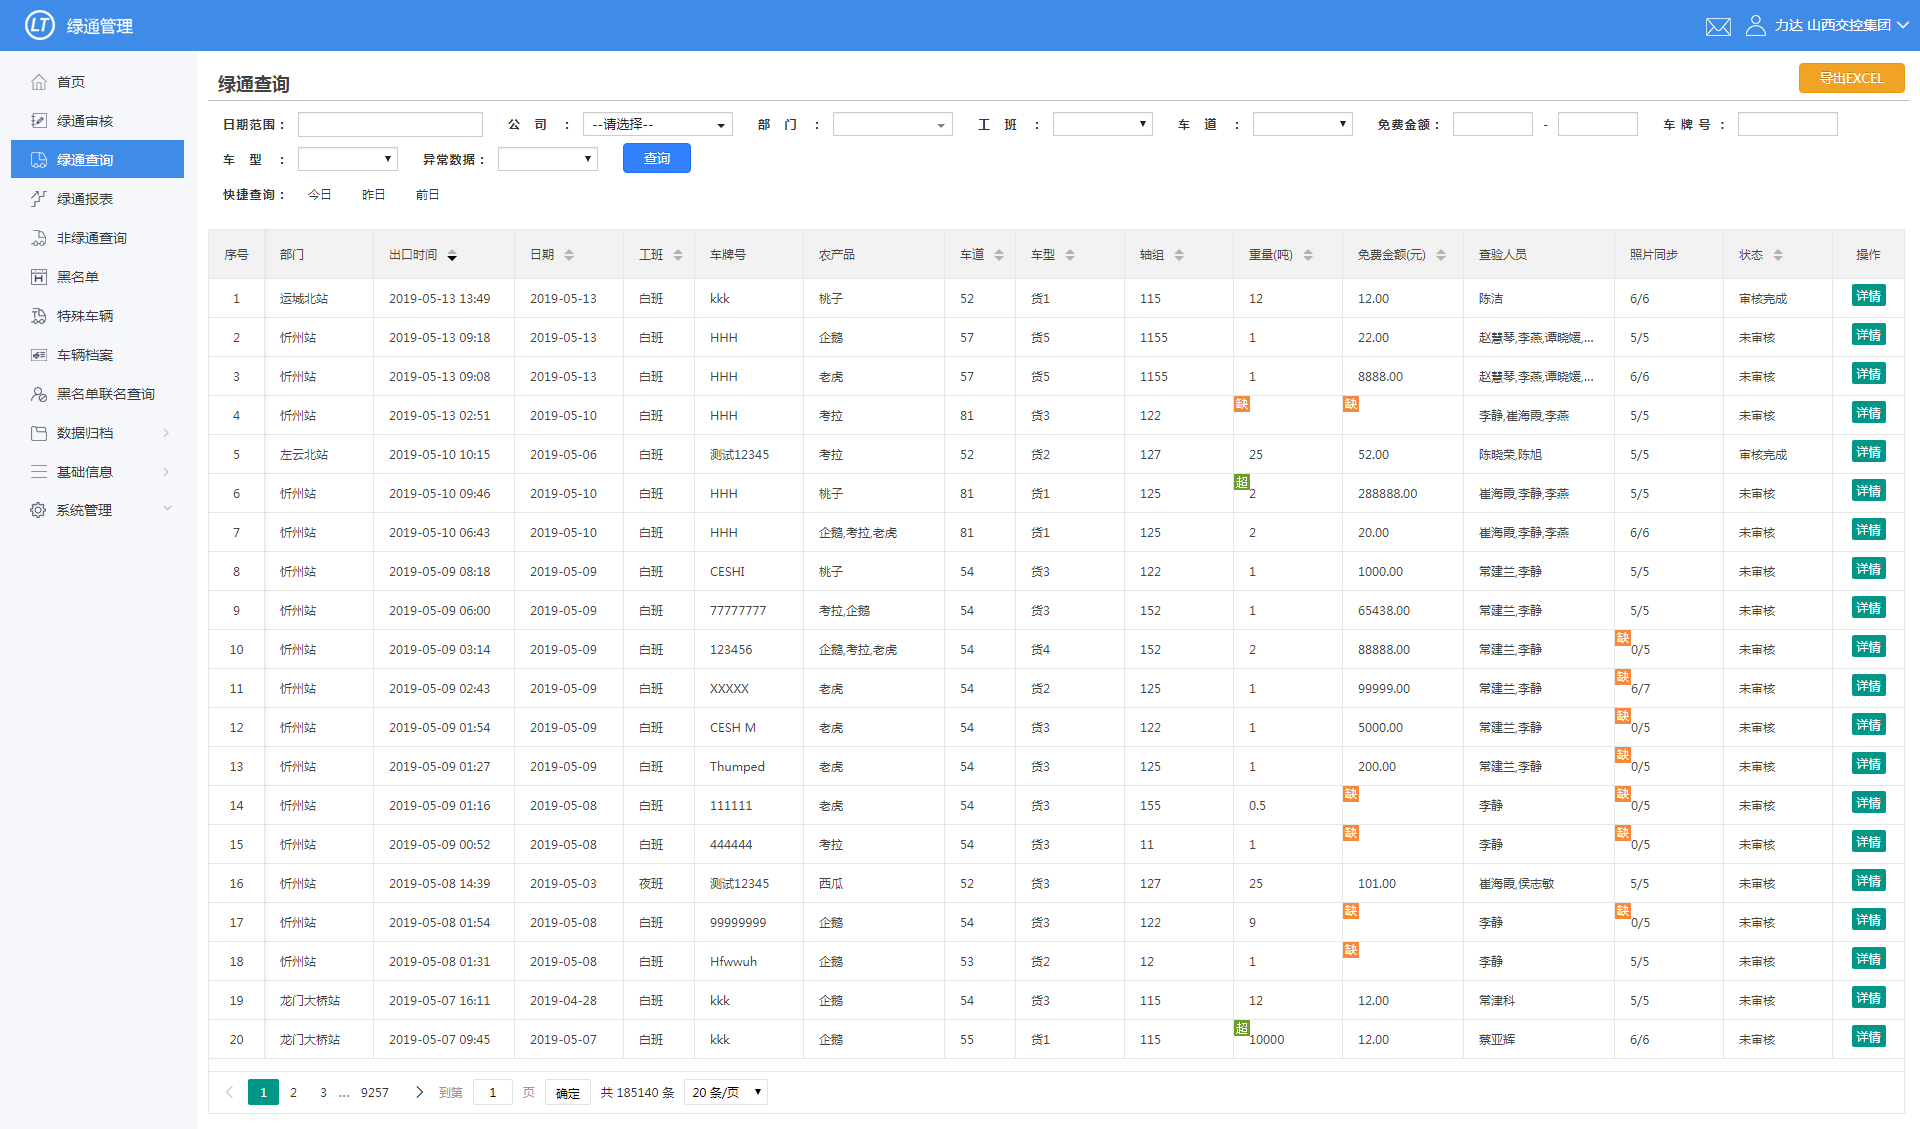
Task: Click the 超 overweight badge in row 20
Action: (1242, 1028)
